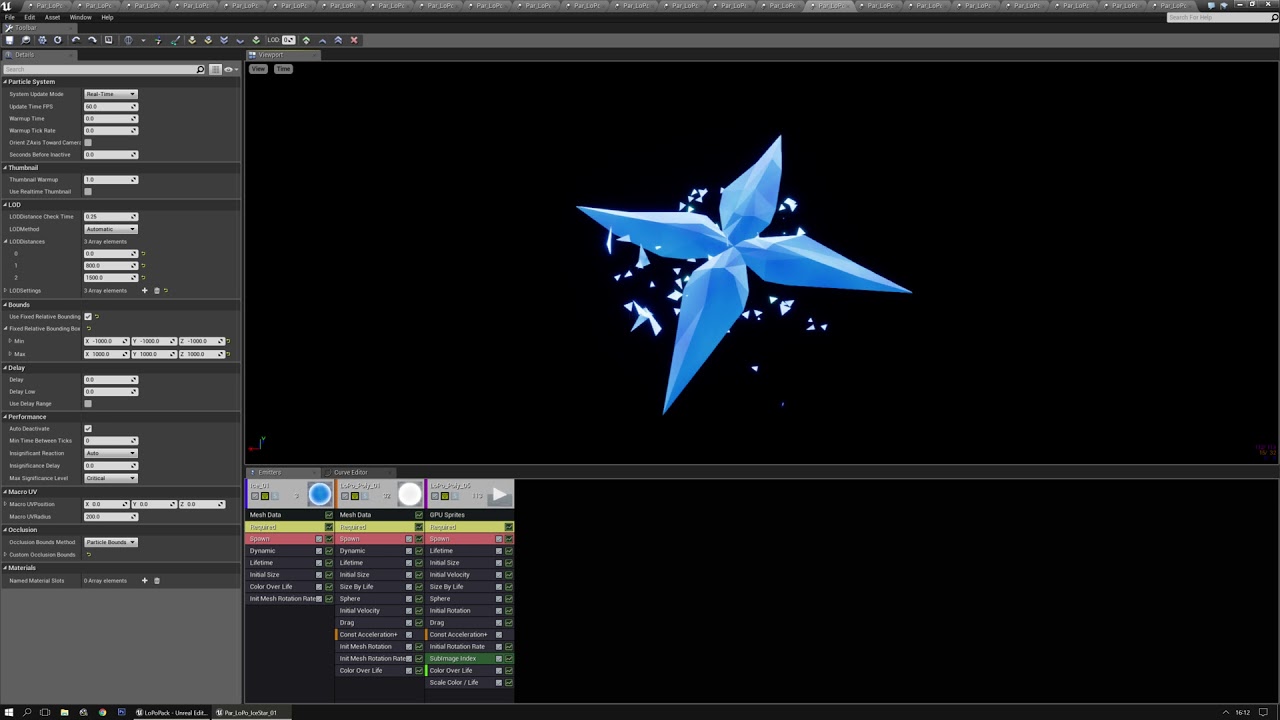Select Scale Color / Life module

coord(469,683)
